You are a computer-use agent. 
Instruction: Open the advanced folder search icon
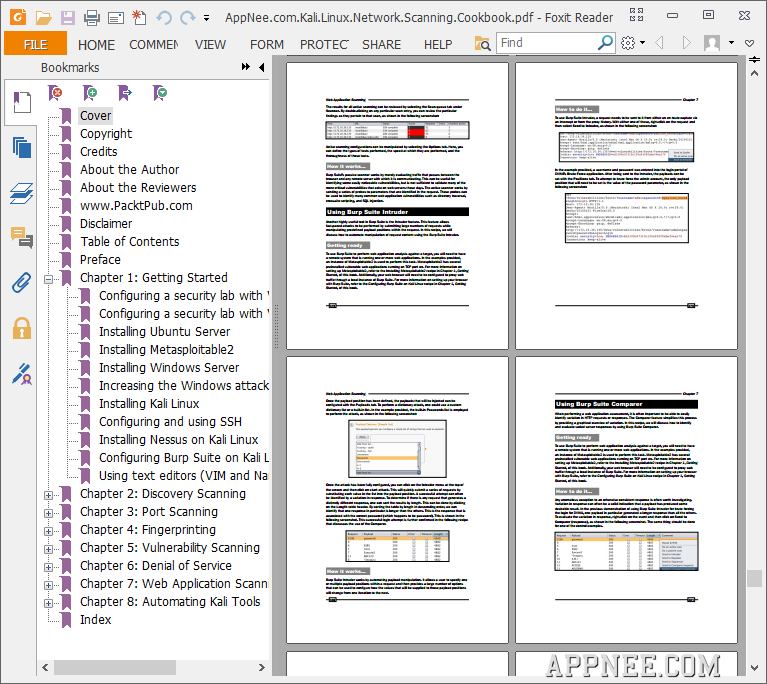pos(482,44)
